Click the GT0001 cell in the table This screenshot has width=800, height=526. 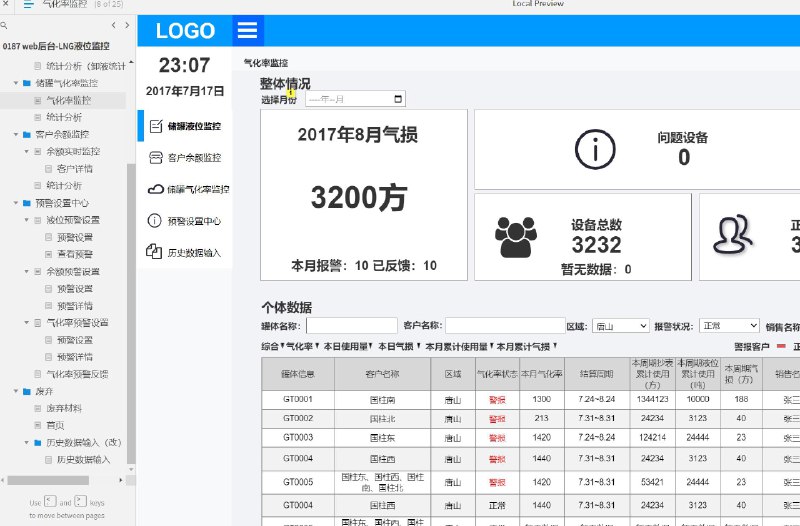coord(298,399)
